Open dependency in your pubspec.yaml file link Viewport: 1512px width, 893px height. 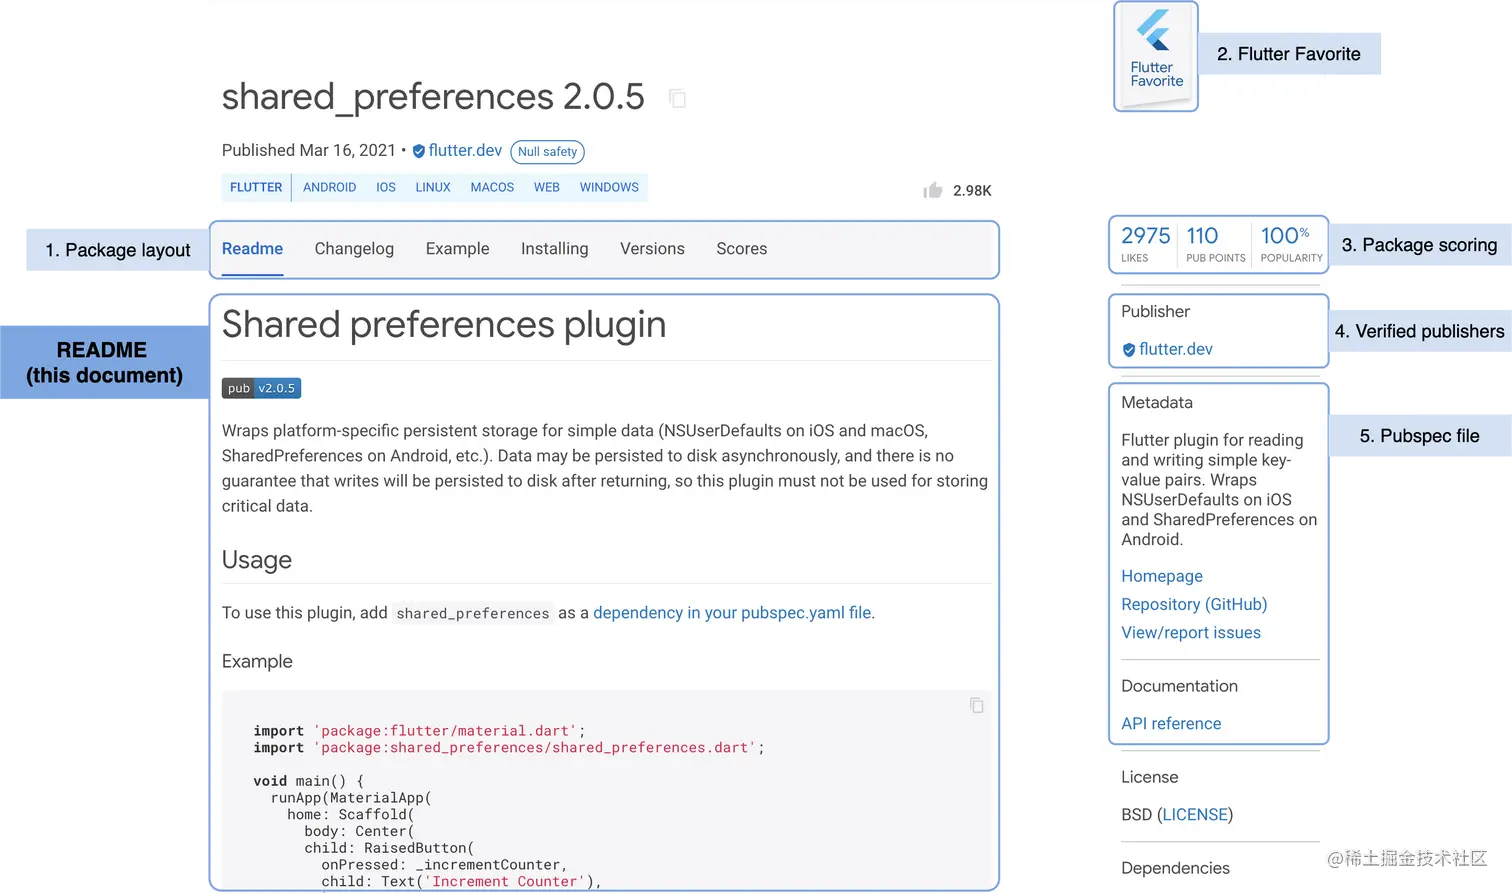[732, 613]
